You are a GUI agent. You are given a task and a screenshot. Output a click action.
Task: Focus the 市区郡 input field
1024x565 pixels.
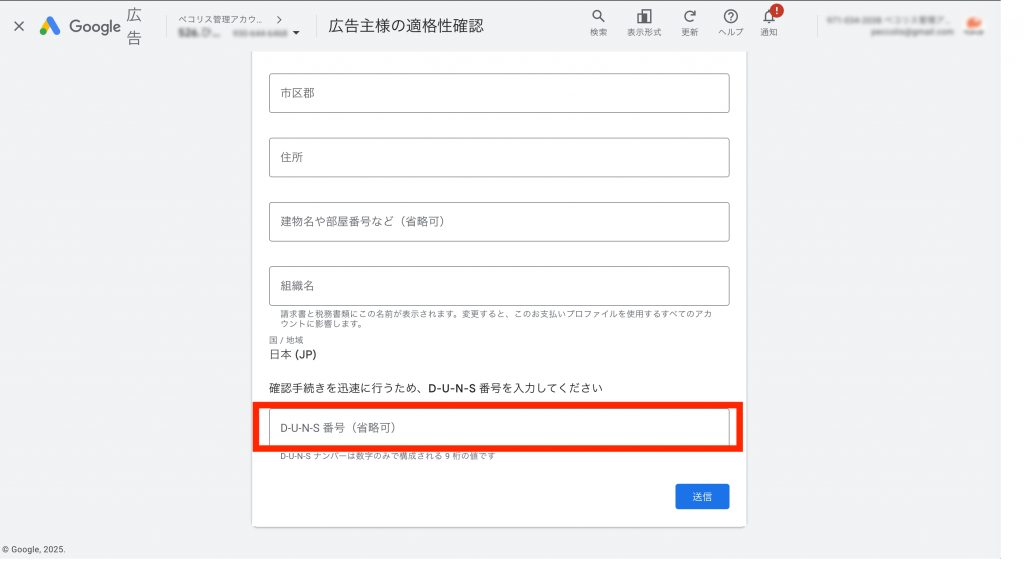[498, 93]
